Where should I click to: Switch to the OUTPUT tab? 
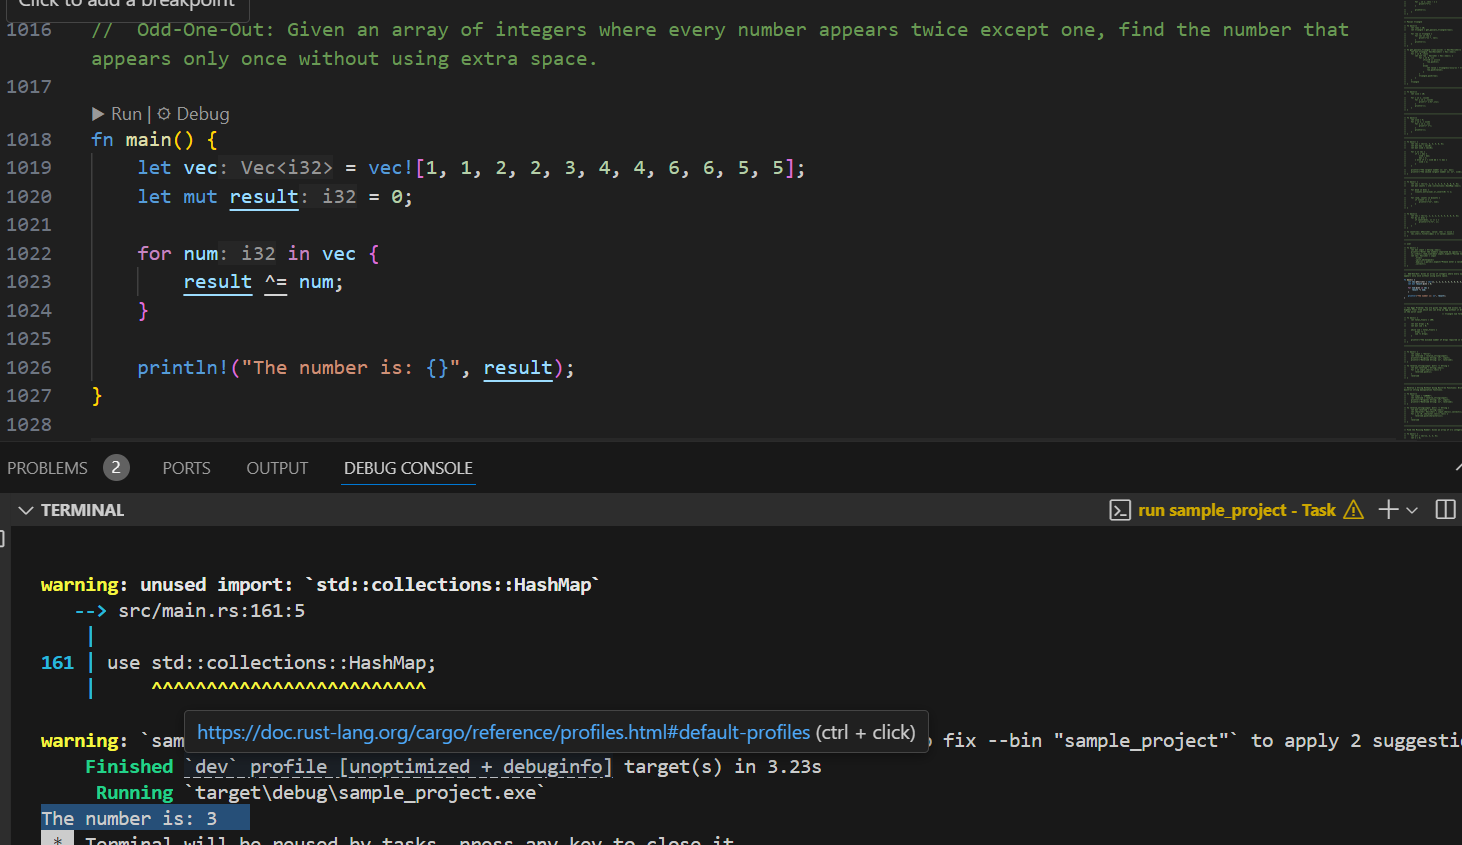pyautogui.click(x=277, y=468)
